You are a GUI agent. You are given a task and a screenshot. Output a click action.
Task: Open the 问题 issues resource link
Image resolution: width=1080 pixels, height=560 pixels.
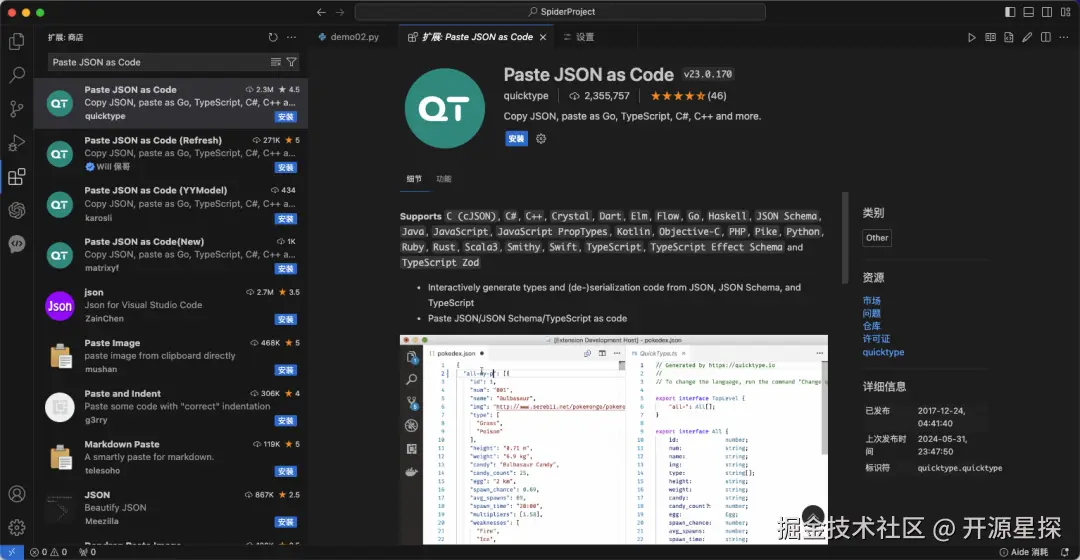click(x=871, y=313)
